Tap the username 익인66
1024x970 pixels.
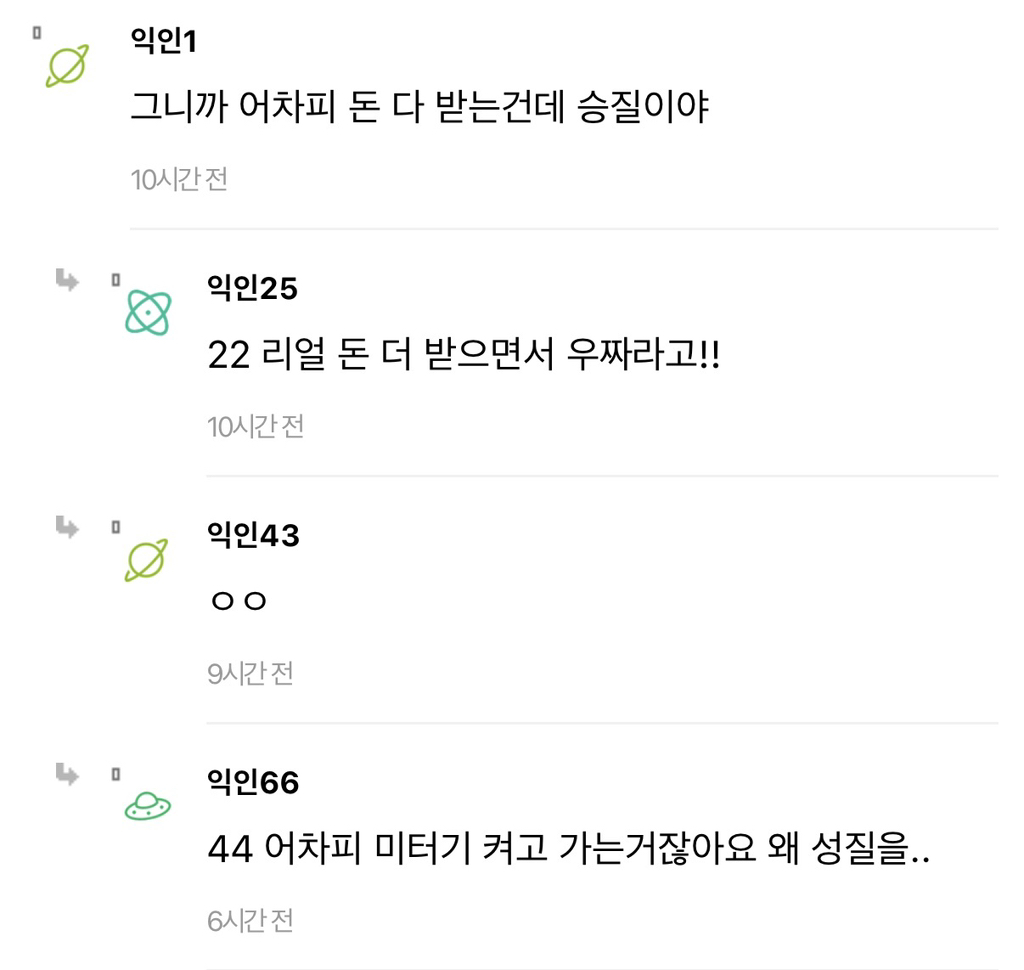(x=252, y=782)
